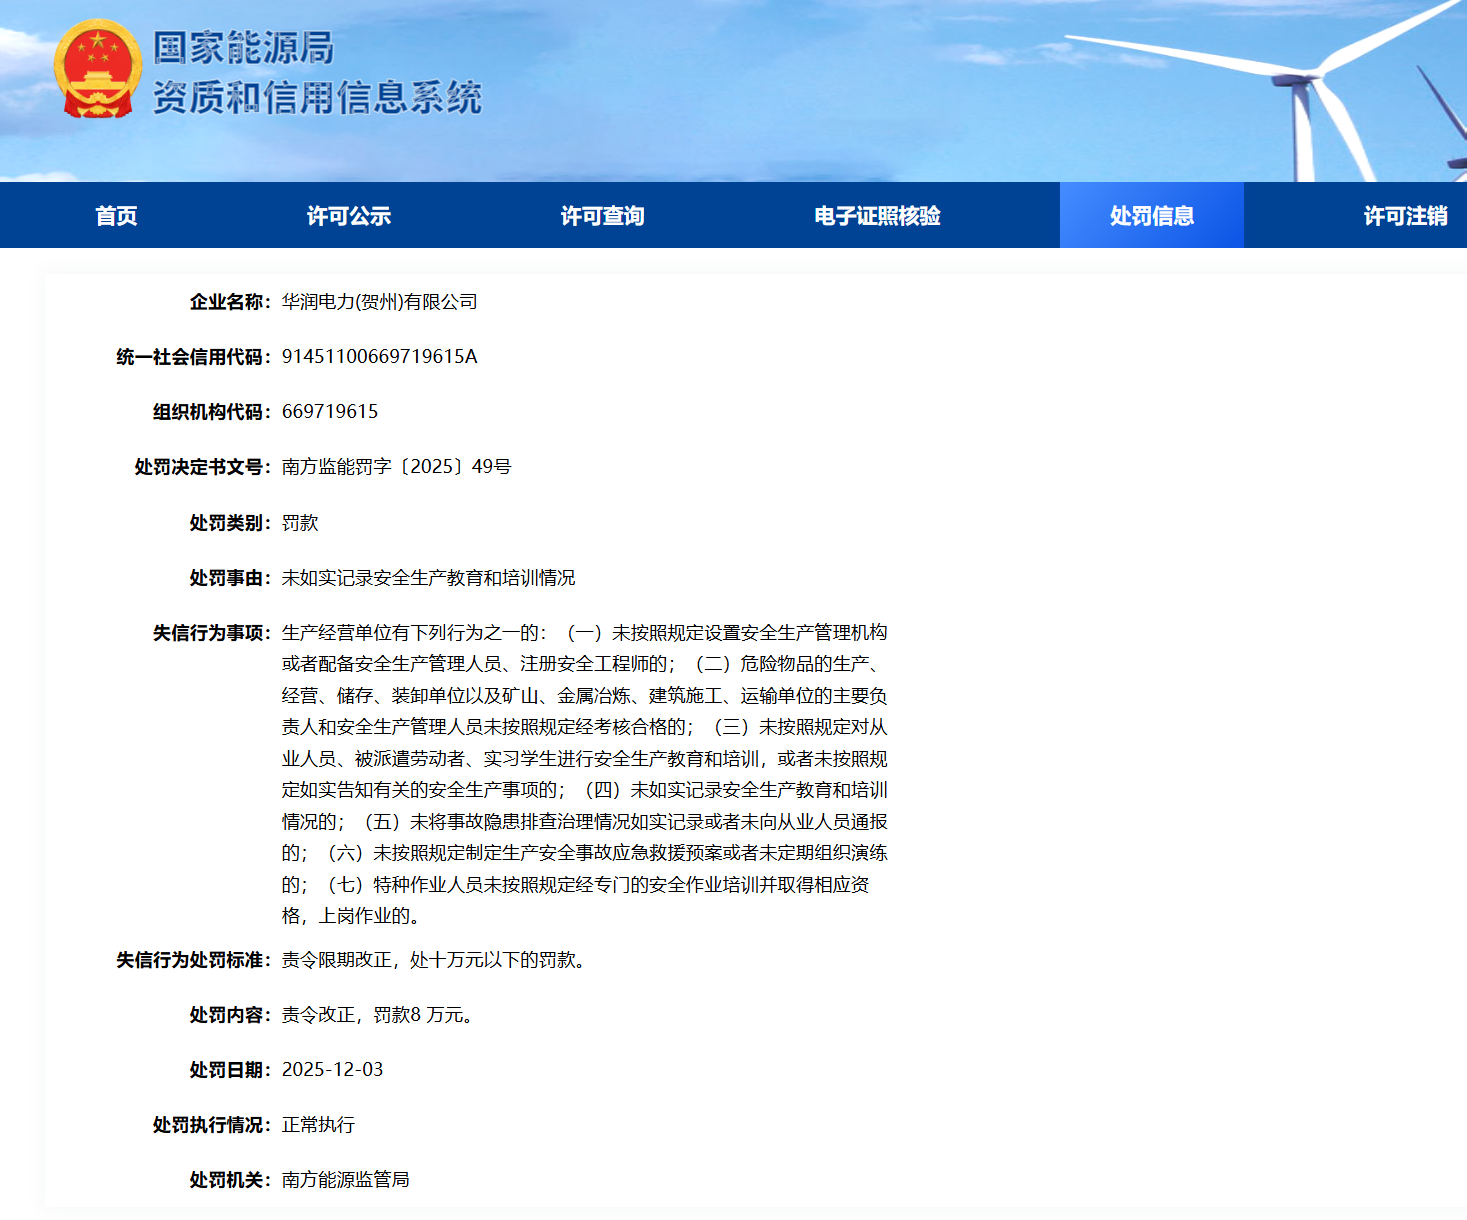Click the credit code 91451100669719615A
This screenshot has height=1220, width=1467.
click(x=379, y=357)
